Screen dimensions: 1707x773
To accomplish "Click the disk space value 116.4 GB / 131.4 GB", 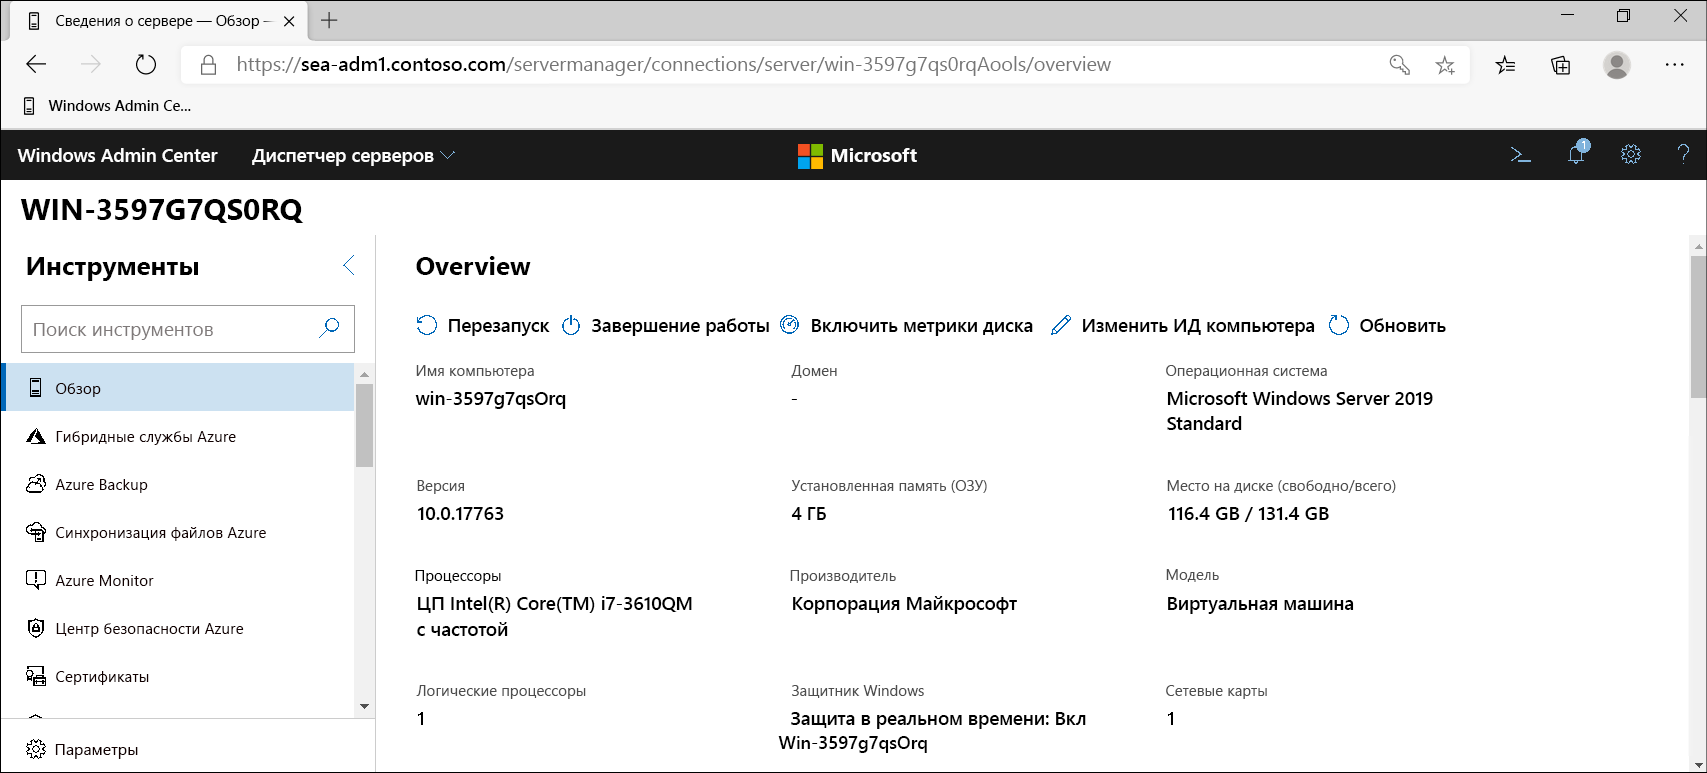I will click(x=1248, y=513).
